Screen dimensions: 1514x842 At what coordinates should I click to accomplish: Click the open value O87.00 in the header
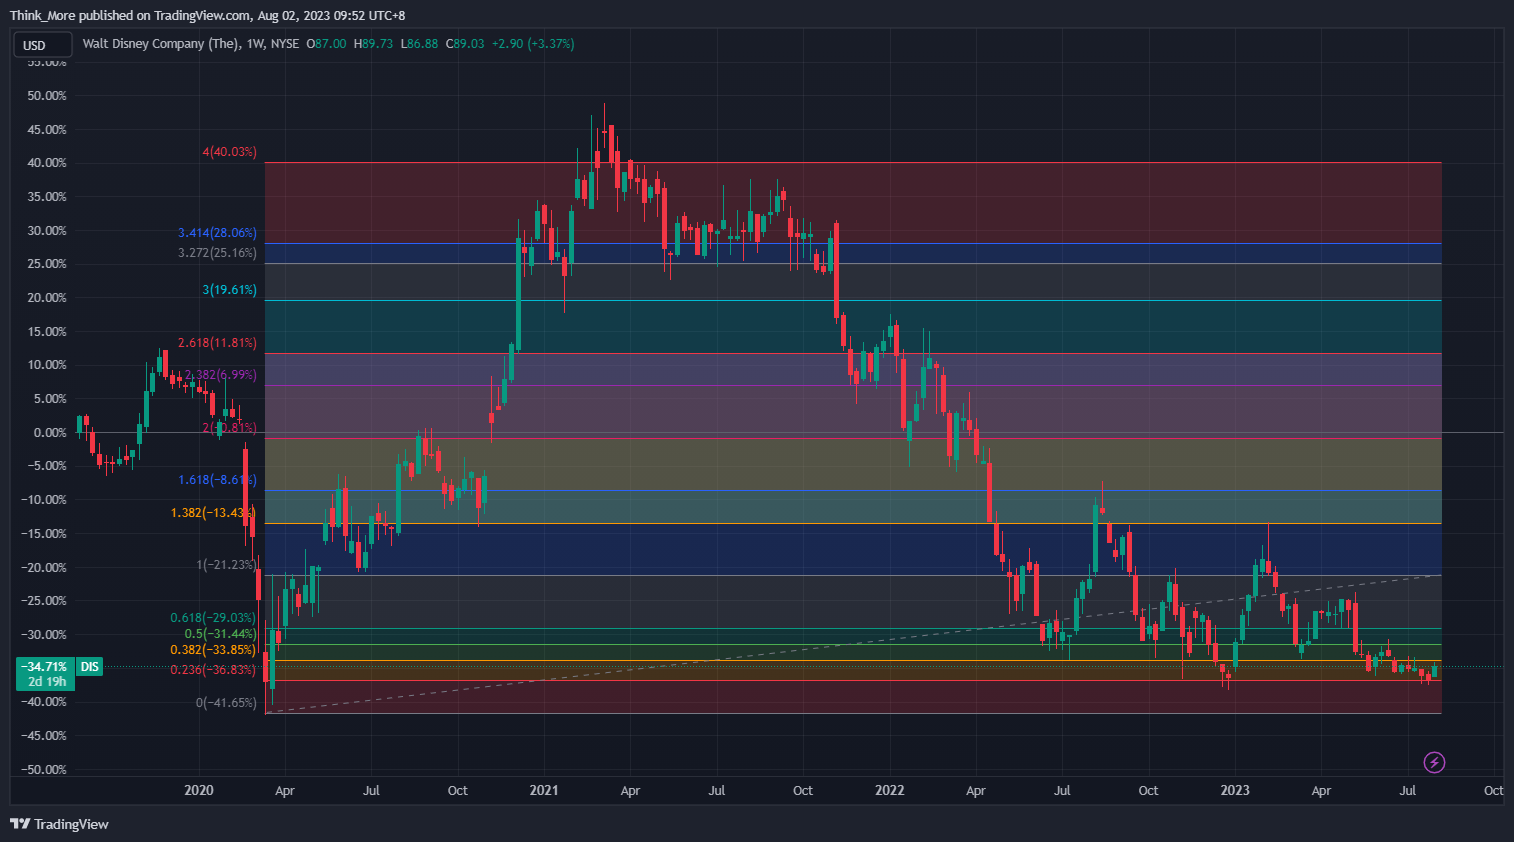pos(326,44)
